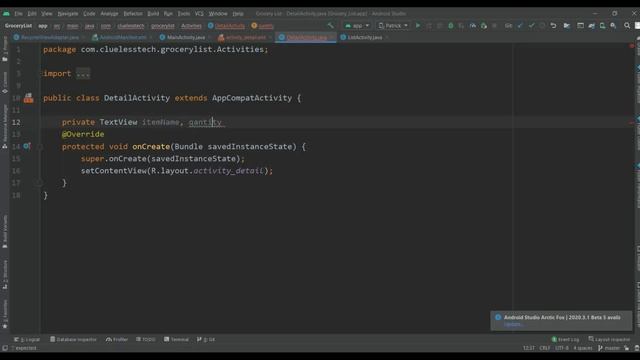This screenshot has height=360, width=640.
Task: Click the error stripe indicator at top right
Action: pos(632,46)
